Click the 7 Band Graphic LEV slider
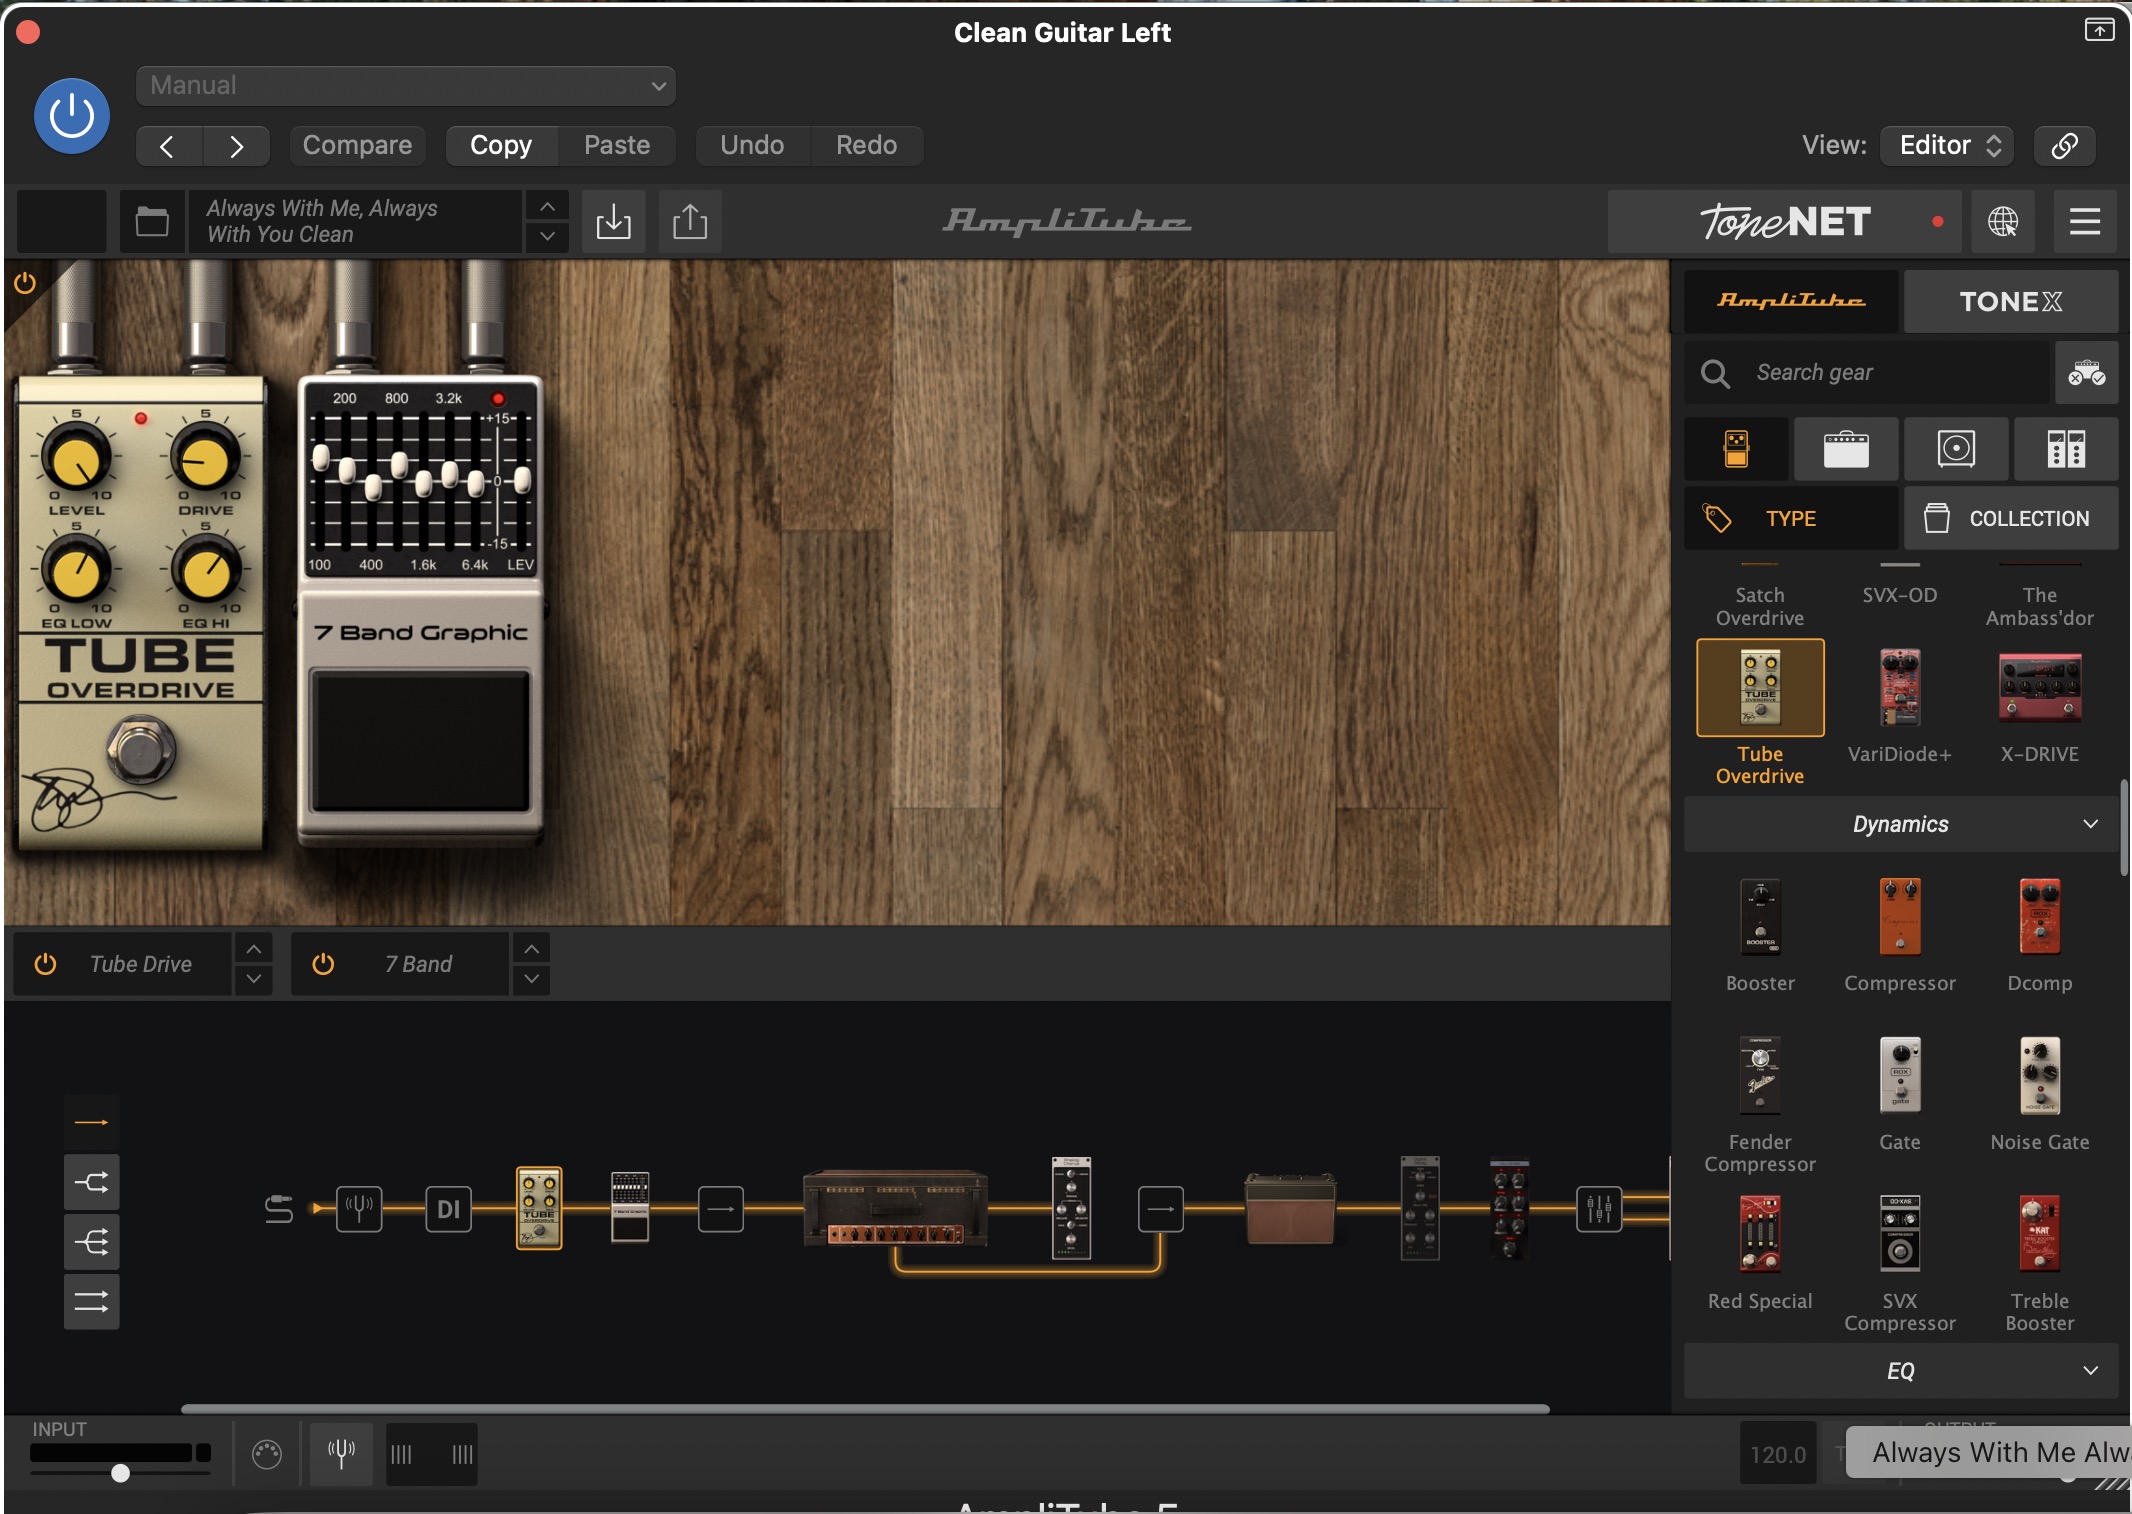This screenshot has height=1514, width=2132. point(522,481)
